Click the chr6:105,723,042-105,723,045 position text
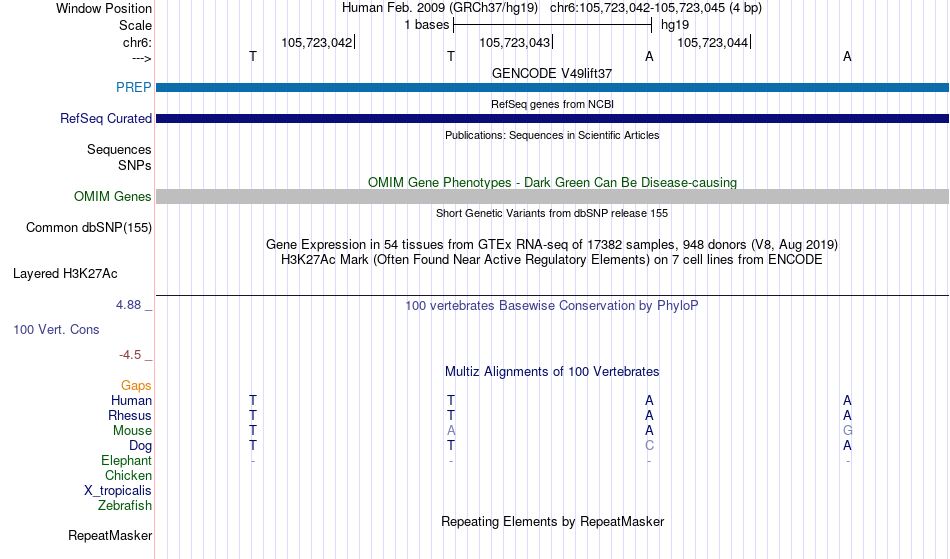This screenshot has width=950, height=559. [656, 8]
